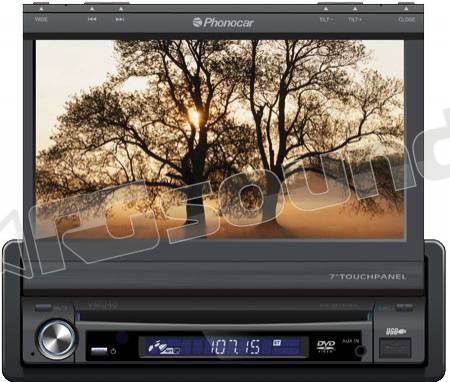The width and height of the screenshot is (450, 382).
Task: Tap the WIDE button on top bar
Action: click(41, 19)
